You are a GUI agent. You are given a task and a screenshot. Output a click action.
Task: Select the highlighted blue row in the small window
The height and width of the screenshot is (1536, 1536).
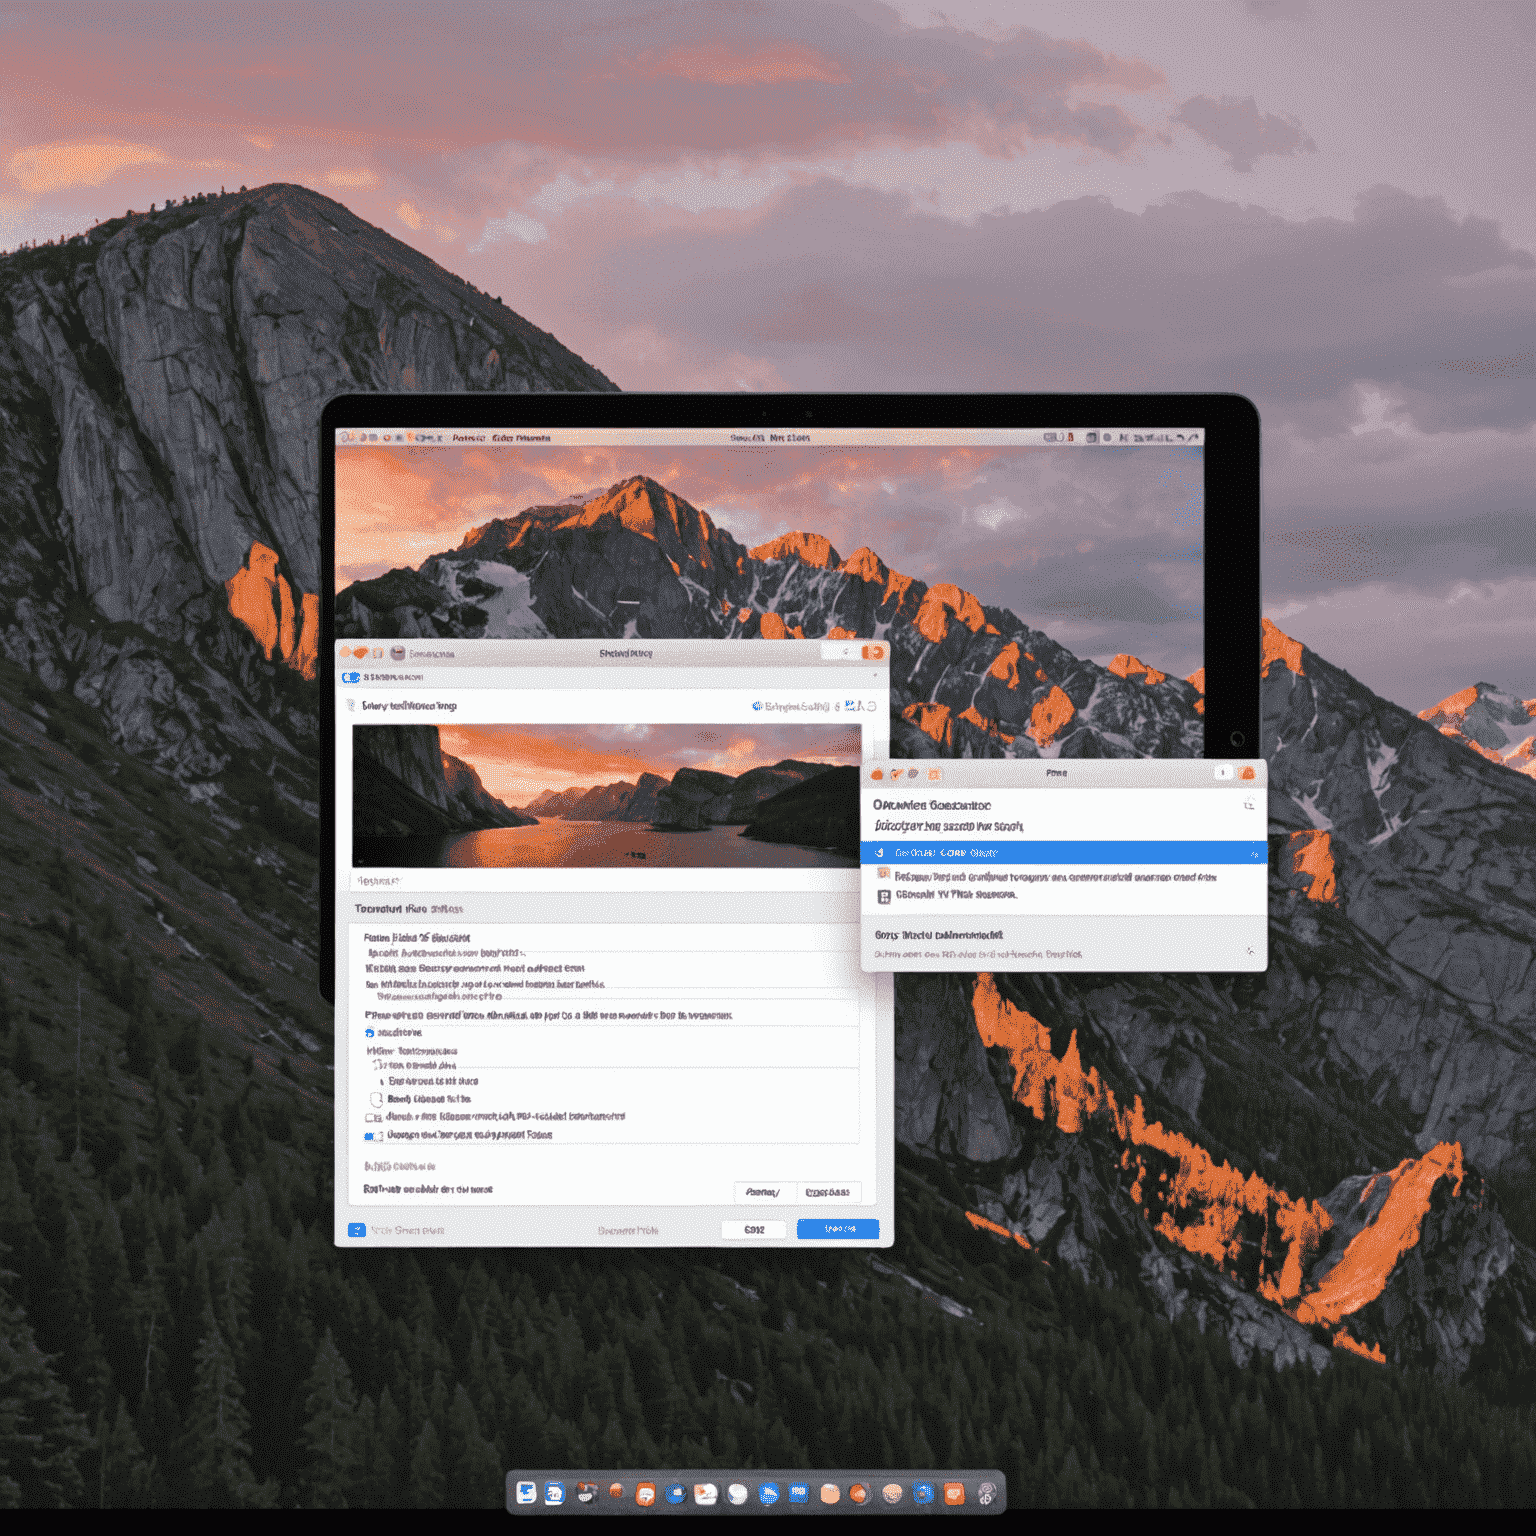[x=1063, y=853]
